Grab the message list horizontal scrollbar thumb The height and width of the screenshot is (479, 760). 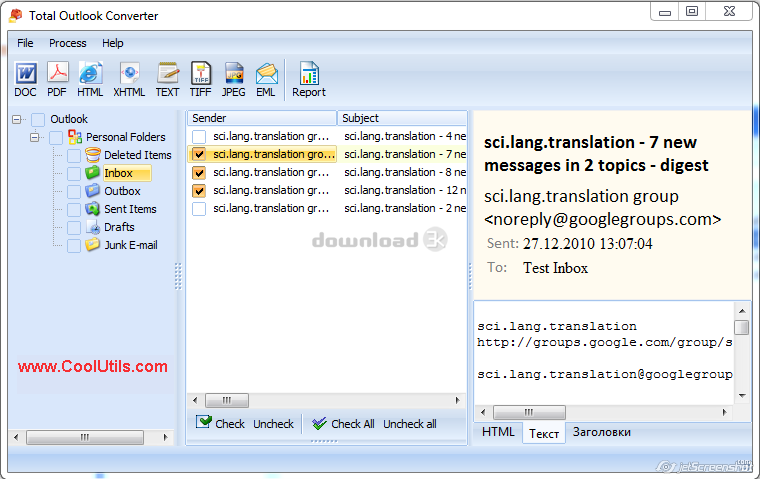coord(227,400)
